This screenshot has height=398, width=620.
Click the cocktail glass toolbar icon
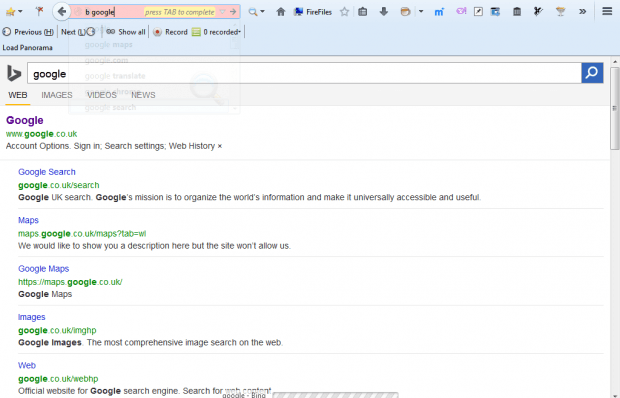pyautogui.click(x=560, y=12)
